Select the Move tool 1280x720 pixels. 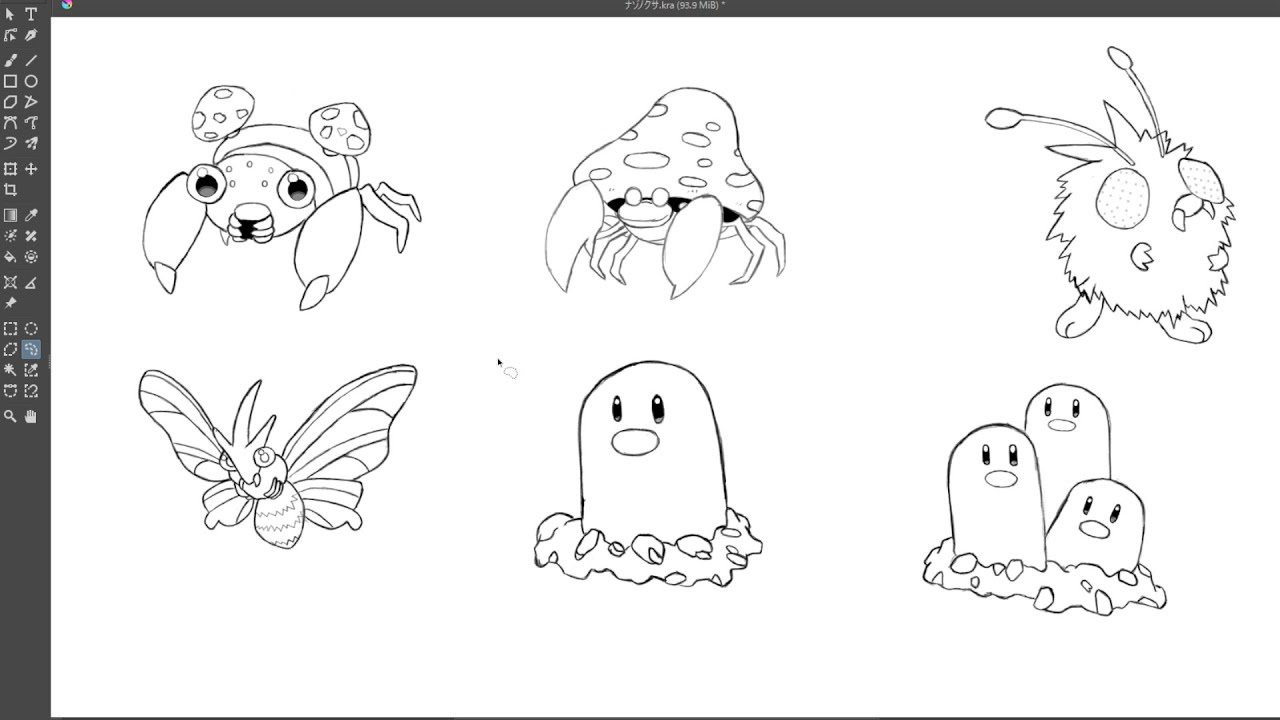pyautogui.click(x=31, y=169)
